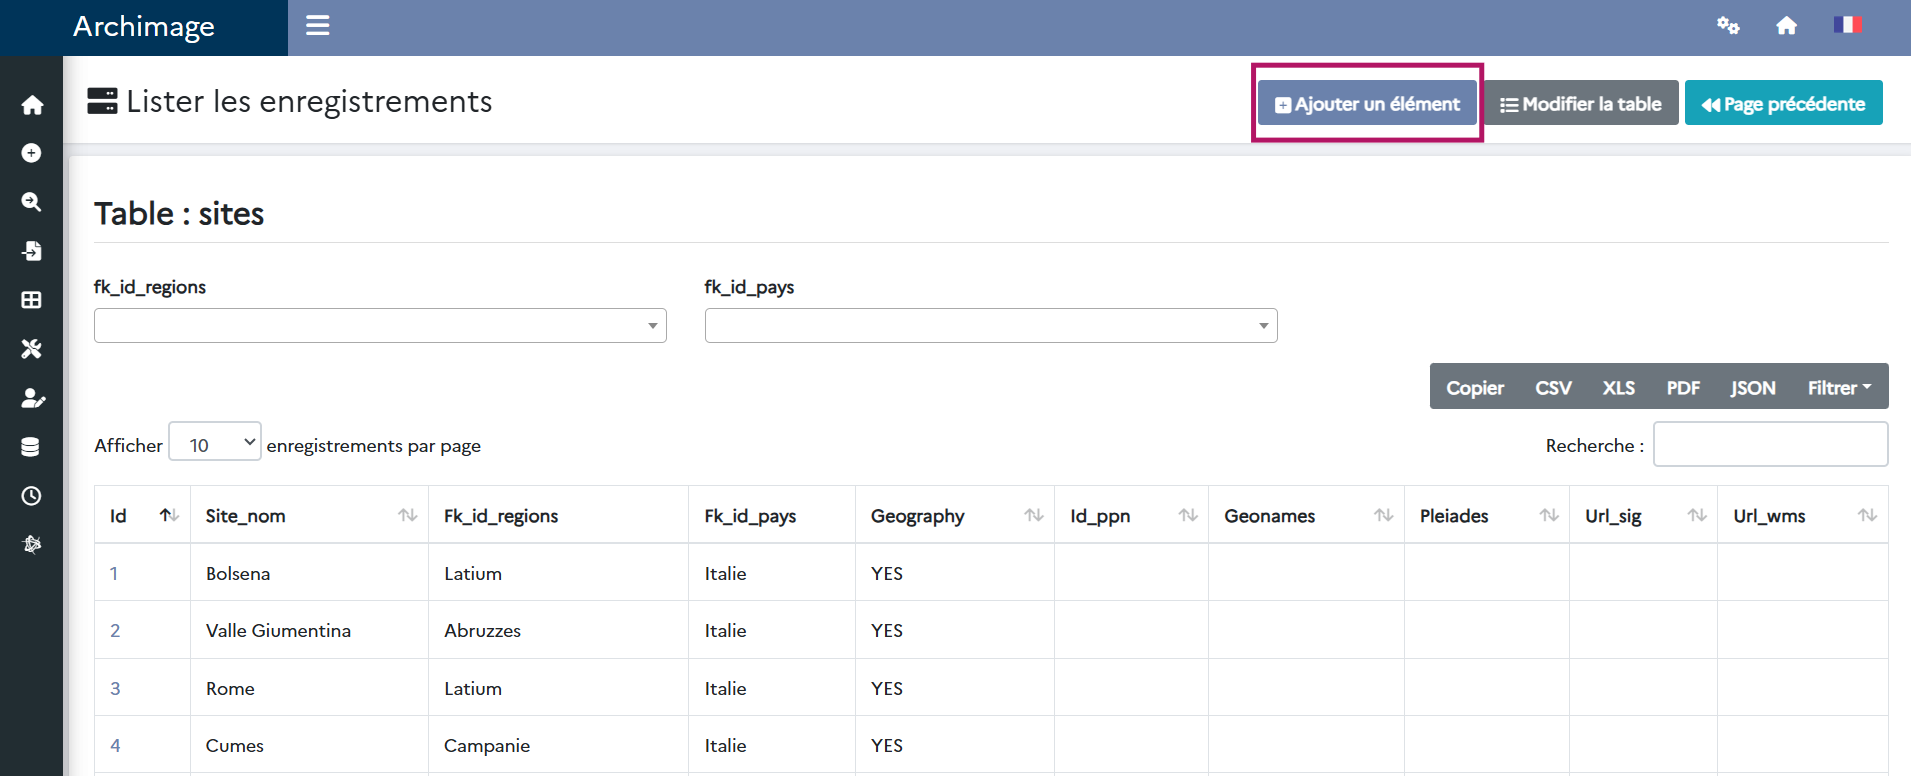Viewport: 1911px width, 776px height.
Task: Toggle the hamburger menu in header
Action: click(x=318, y=26)
